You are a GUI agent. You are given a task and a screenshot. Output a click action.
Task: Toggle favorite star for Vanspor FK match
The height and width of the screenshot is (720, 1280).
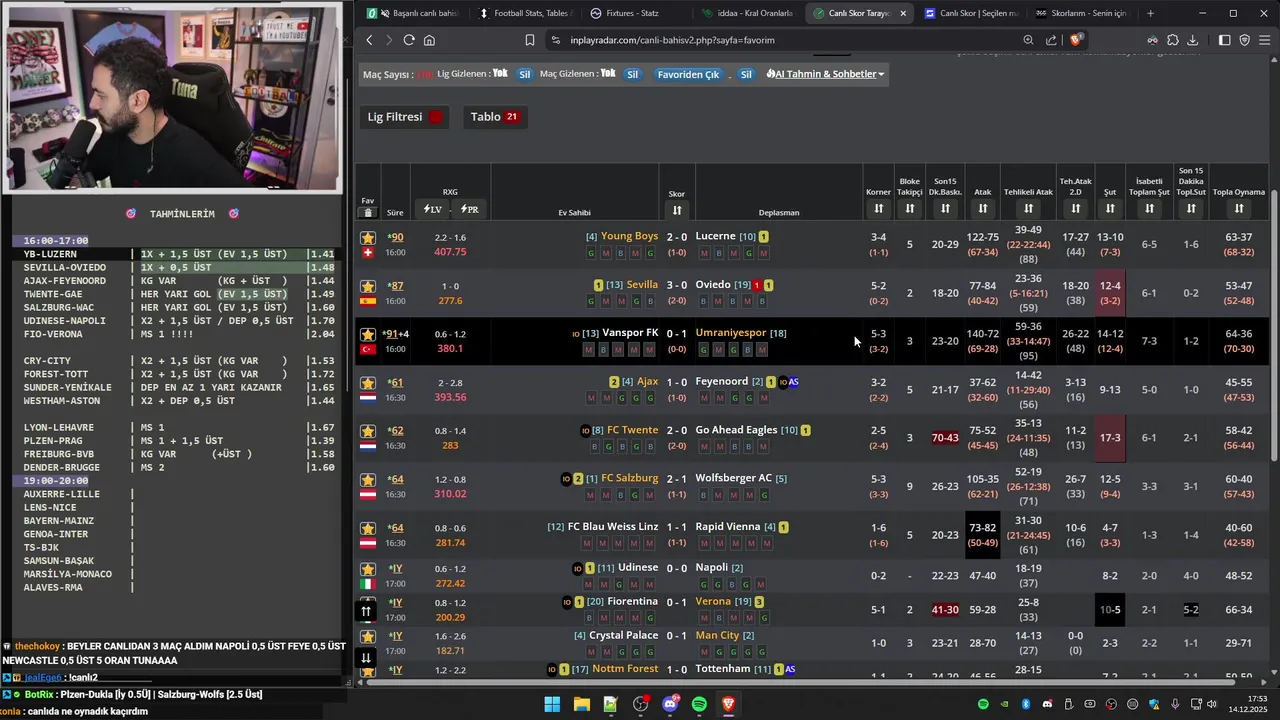click(x=368, y=334)
